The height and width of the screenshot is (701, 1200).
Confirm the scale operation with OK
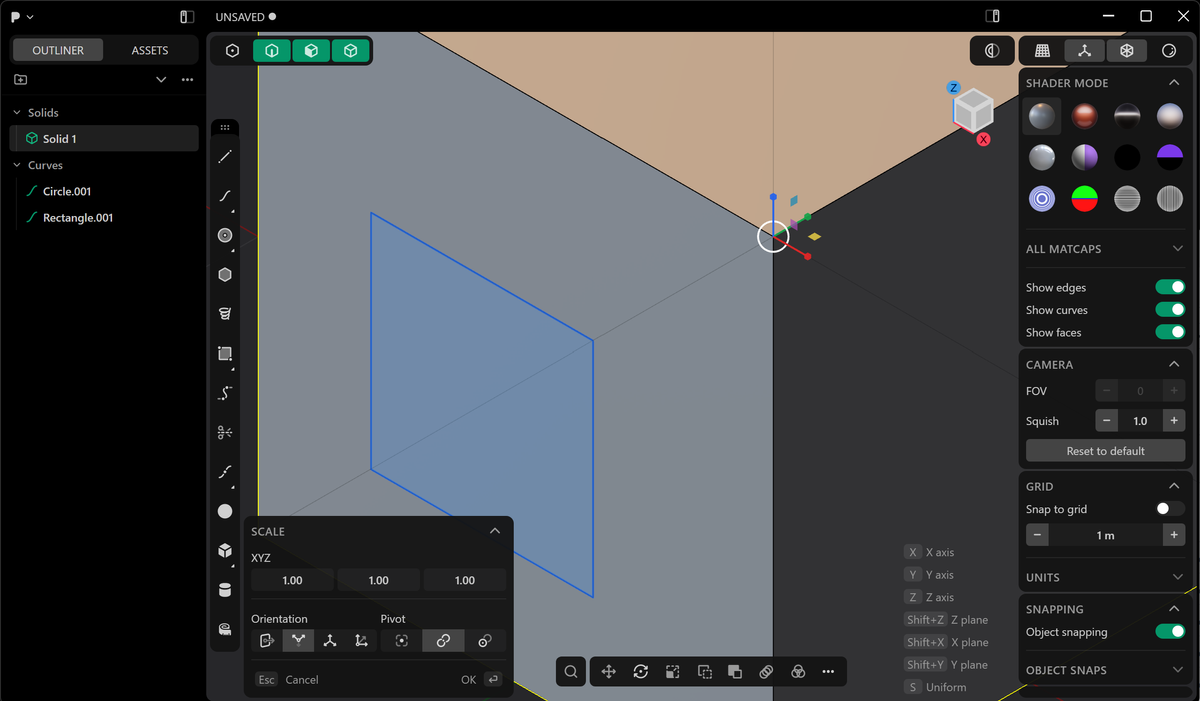[x=468, y=679]
